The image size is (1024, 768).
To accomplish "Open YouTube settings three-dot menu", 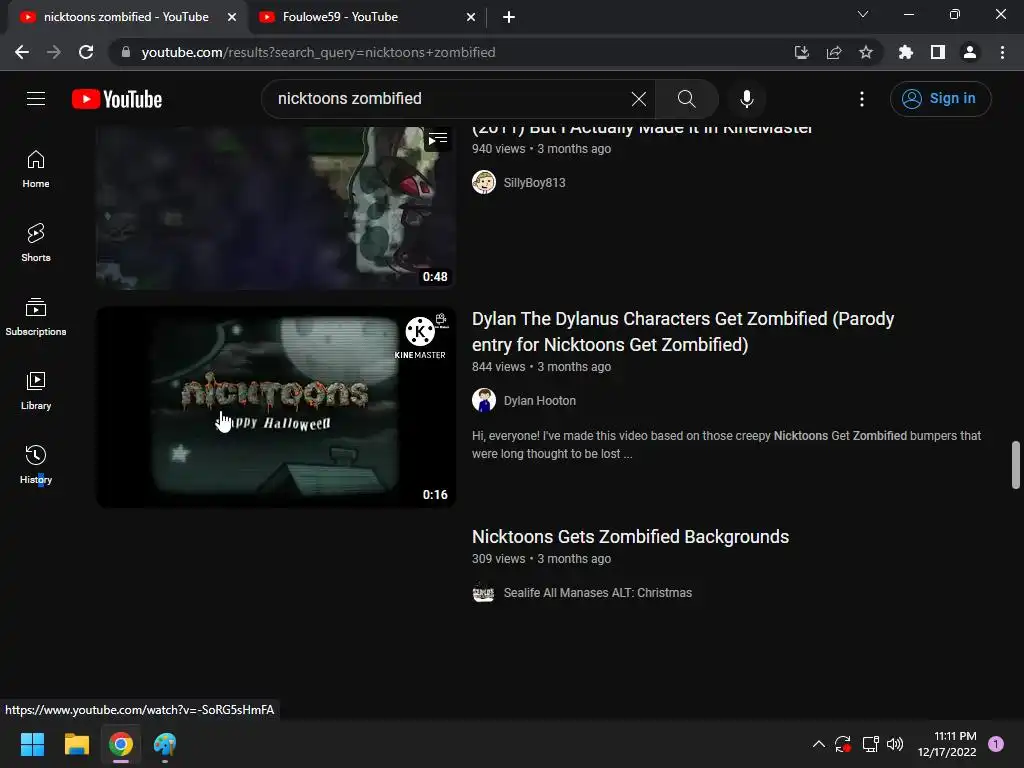I will 861,99.
